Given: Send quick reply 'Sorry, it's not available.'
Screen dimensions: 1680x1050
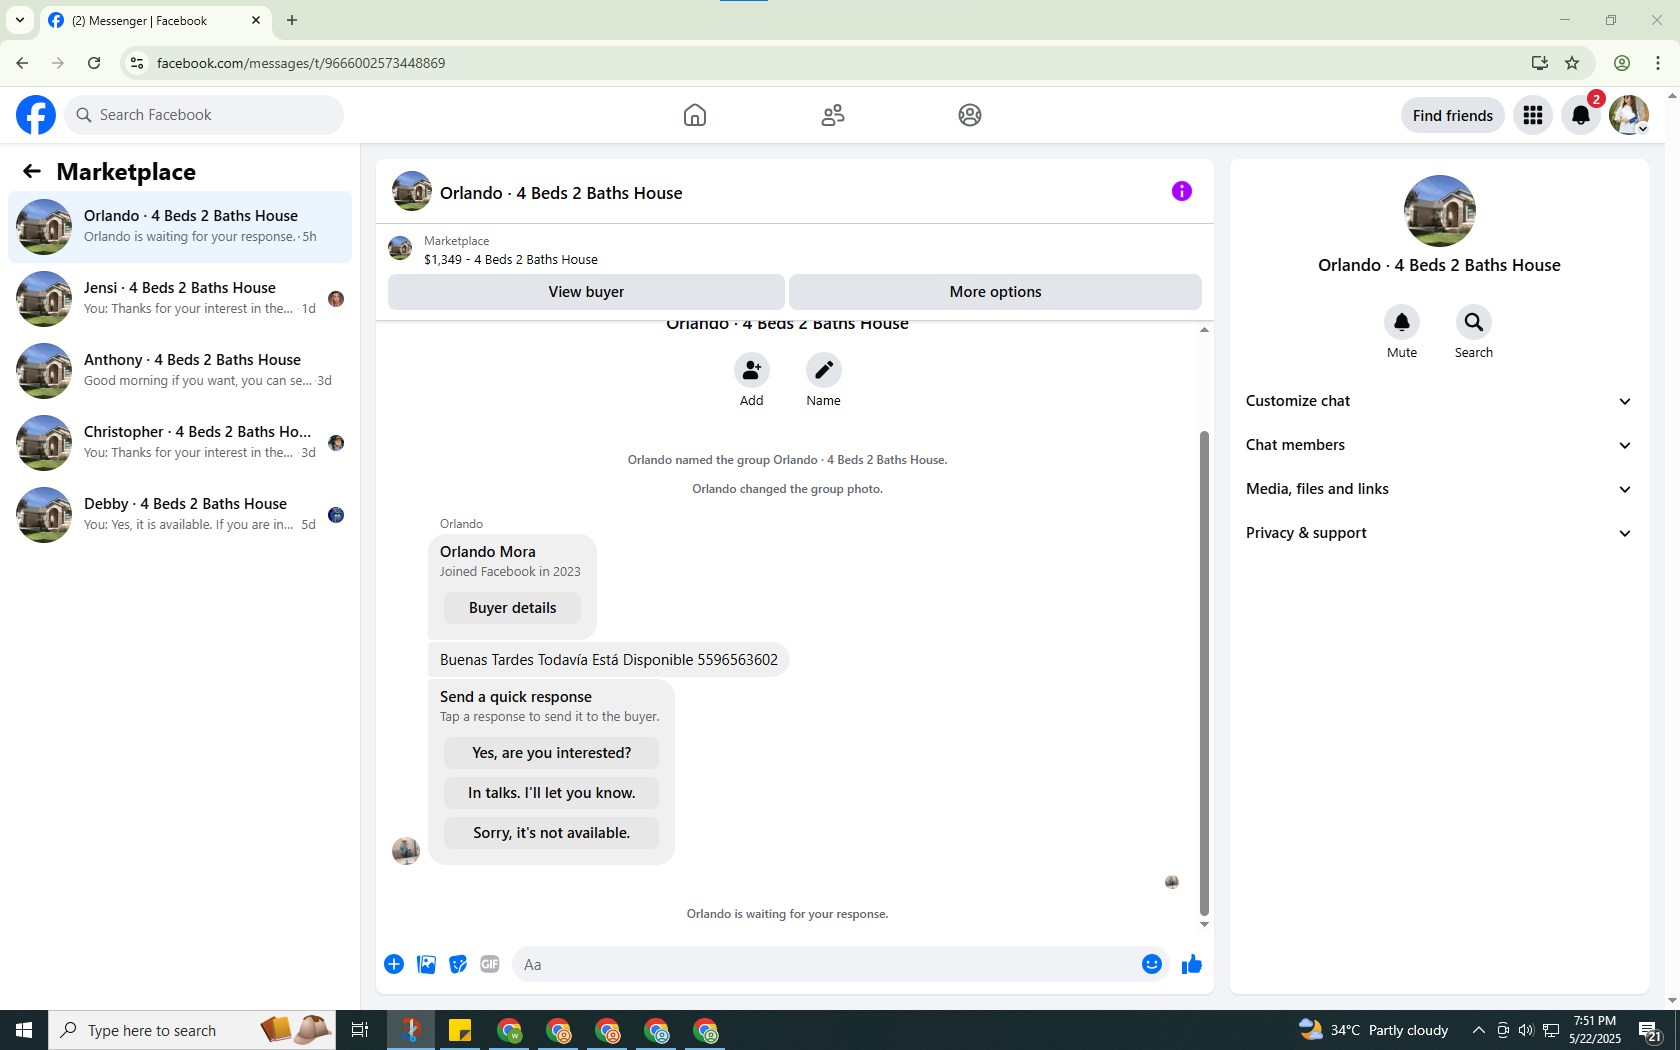Looking at the screenshot, I should (551, 833).
